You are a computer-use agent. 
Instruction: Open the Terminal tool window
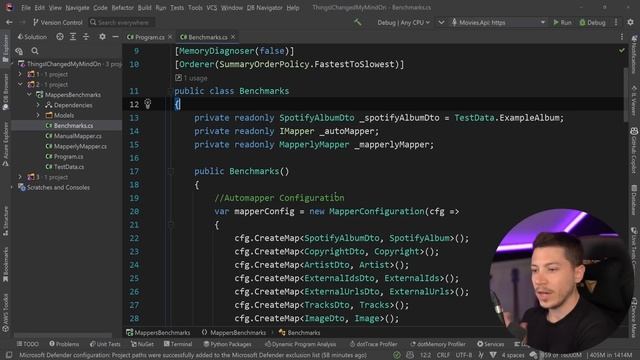(178, 344)
